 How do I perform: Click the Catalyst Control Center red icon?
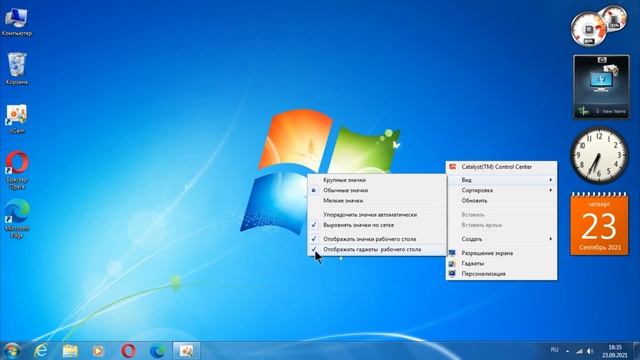pyautogui.click(x=452, y=167)
